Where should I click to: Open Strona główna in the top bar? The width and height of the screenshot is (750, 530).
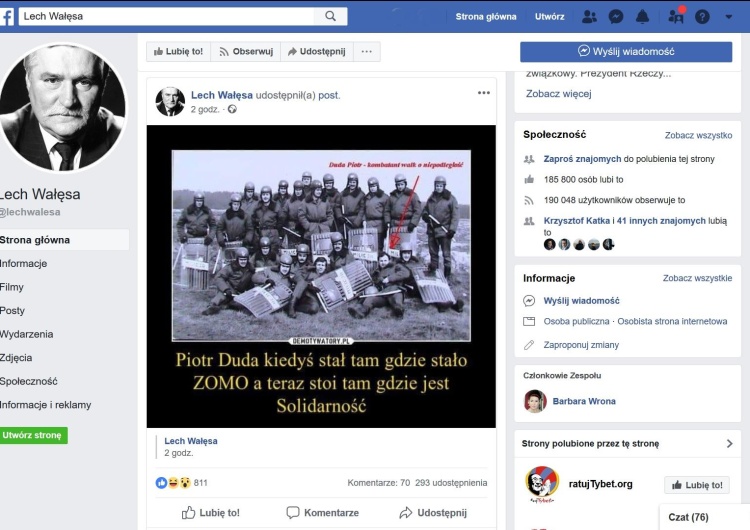point(486,16)
